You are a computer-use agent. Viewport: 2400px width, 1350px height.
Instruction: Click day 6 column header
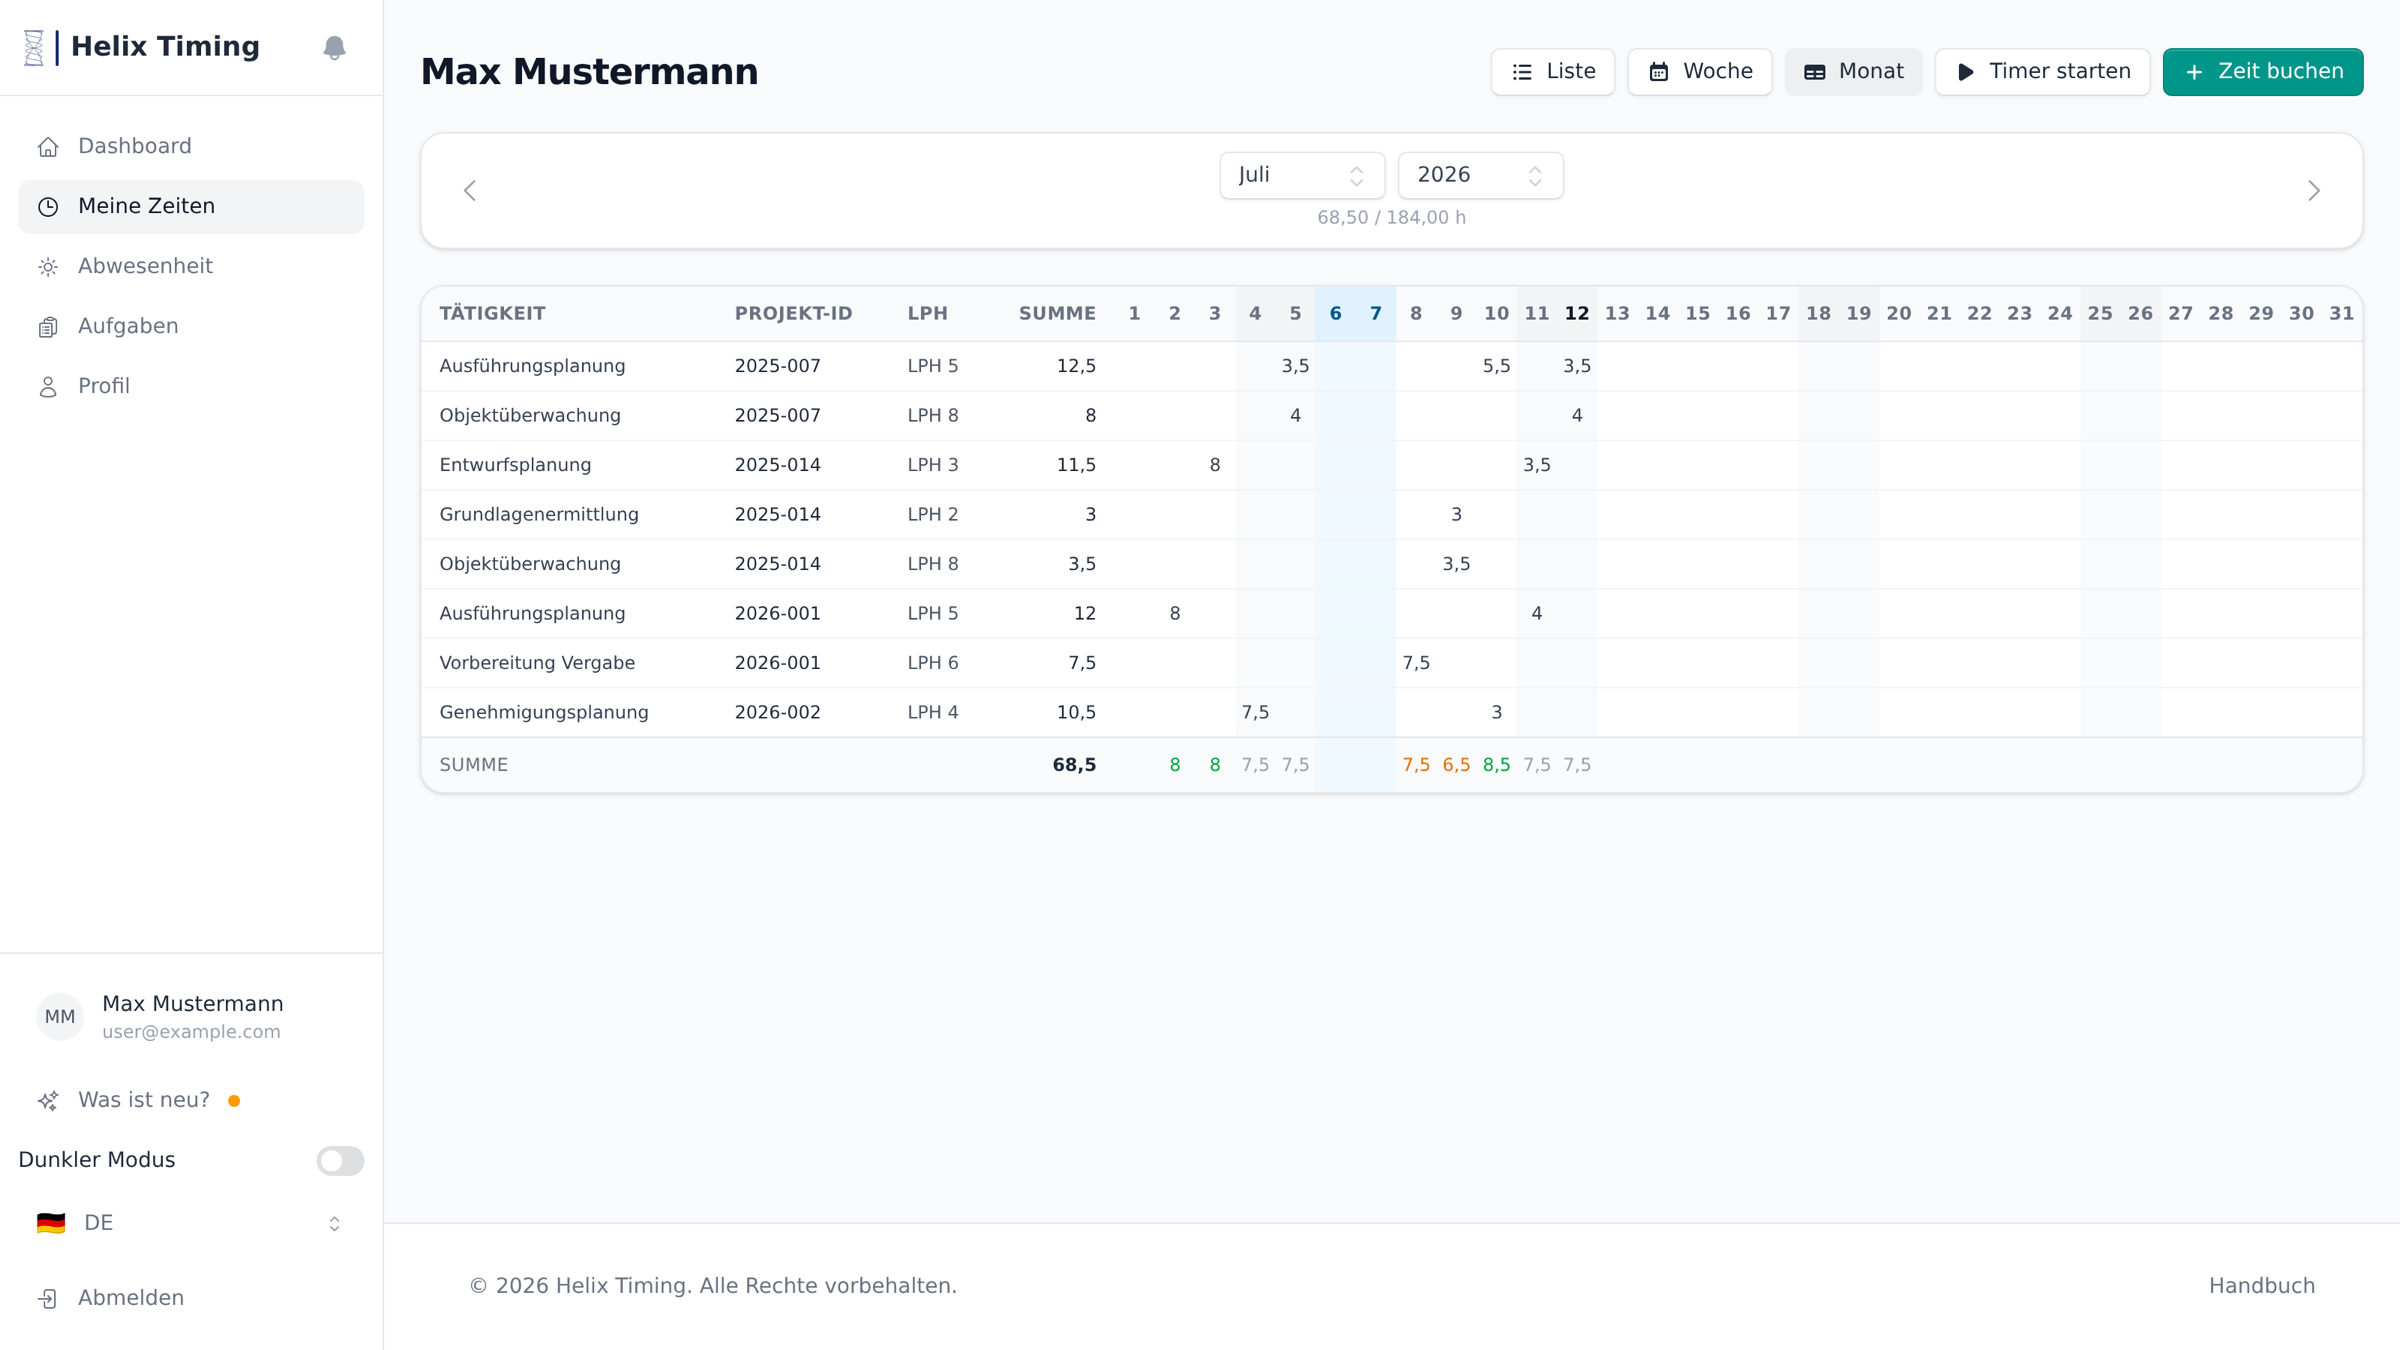click(x=1335, y=314)
